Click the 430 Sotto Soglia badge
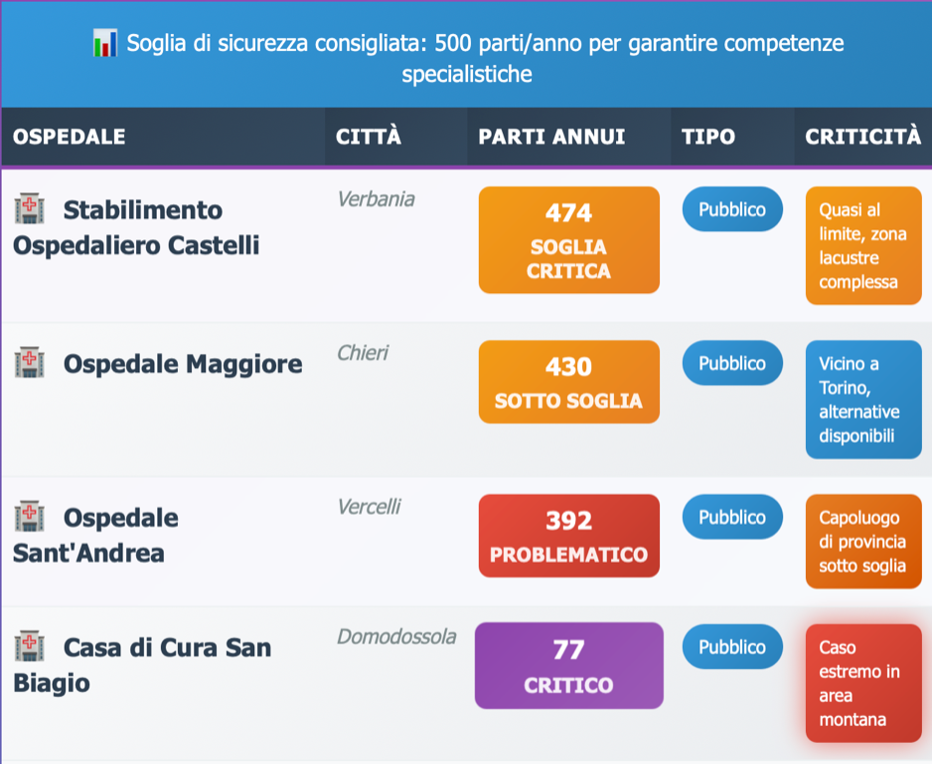The height and width of the screenshot is (766, 935). coord(568,382)
